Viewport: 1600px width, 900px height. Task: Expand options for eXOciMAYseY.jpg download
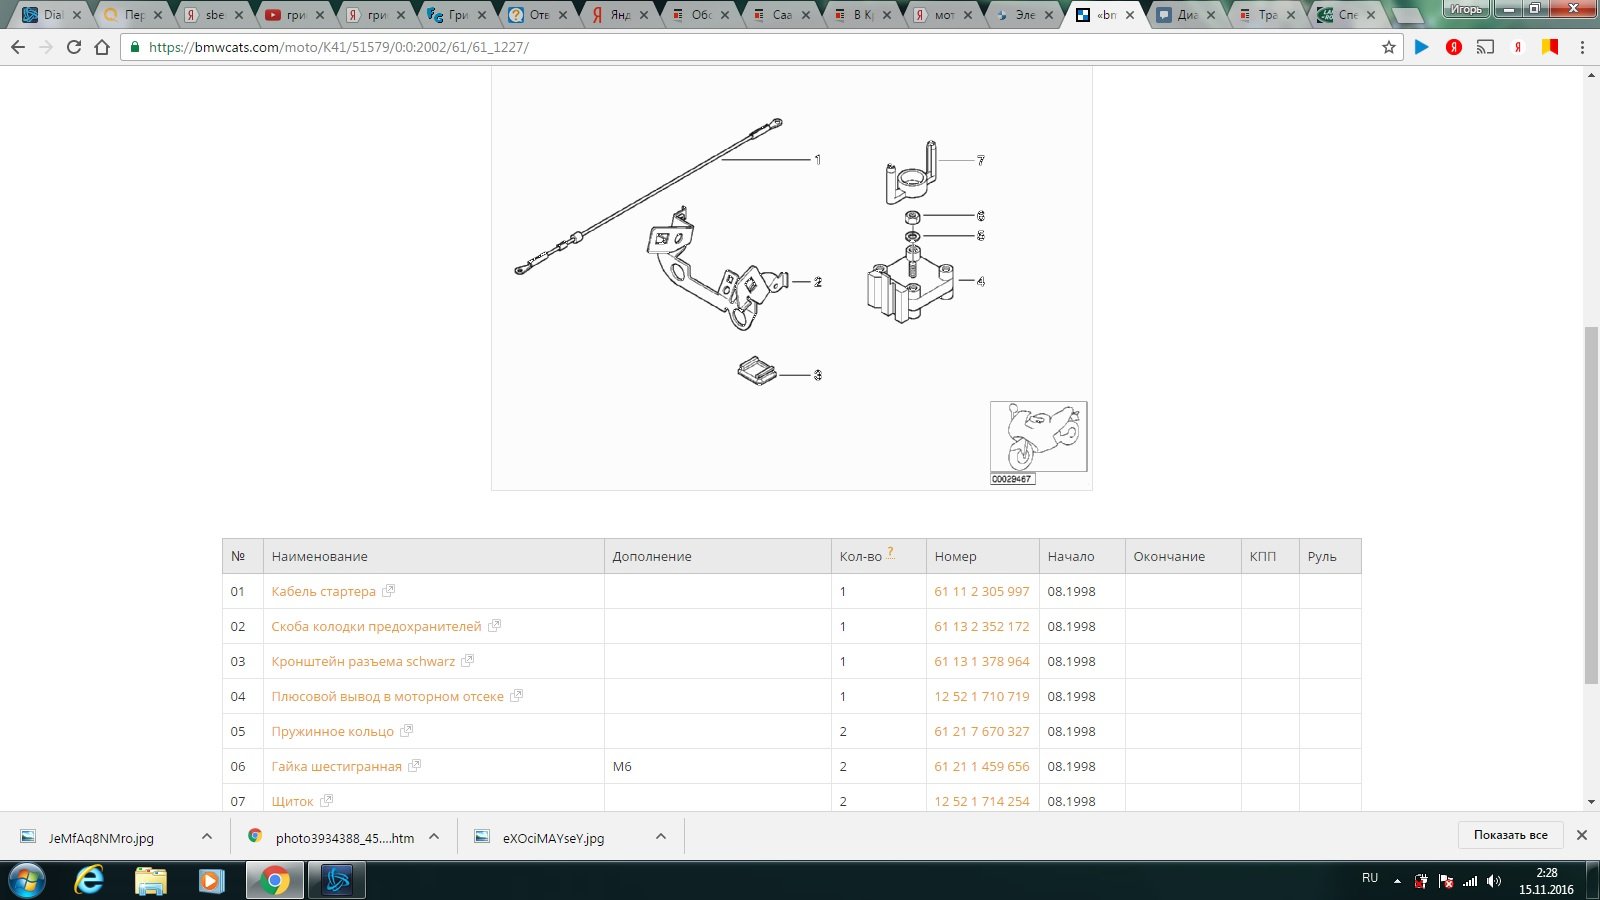[x=661, y=836]
